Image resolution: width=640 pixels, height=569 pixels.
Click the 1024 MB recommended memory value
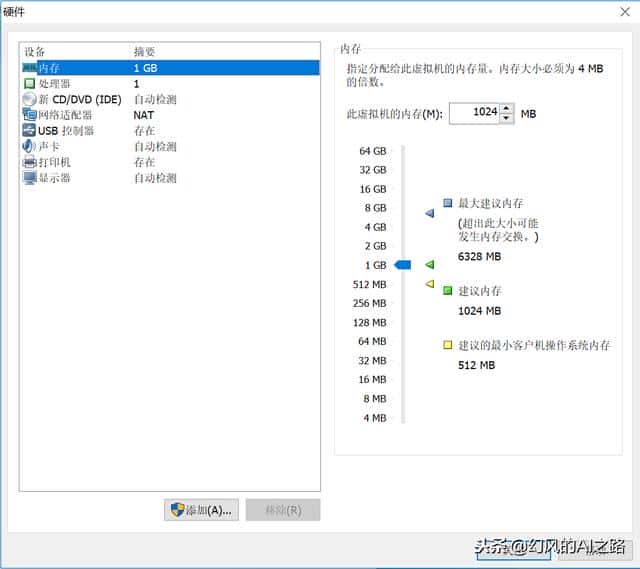479,311
